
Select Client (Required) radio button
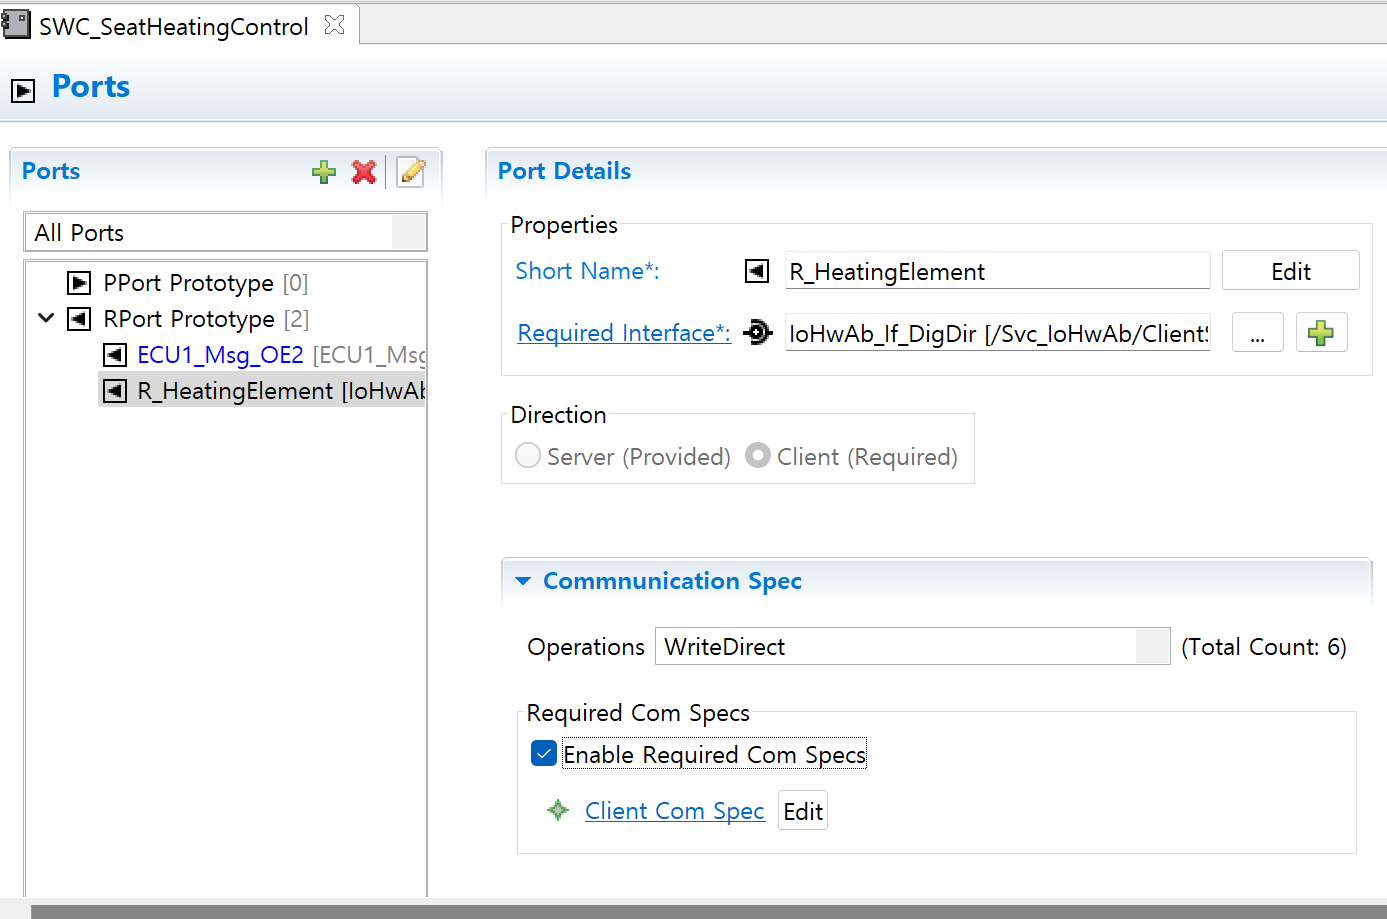758,456
